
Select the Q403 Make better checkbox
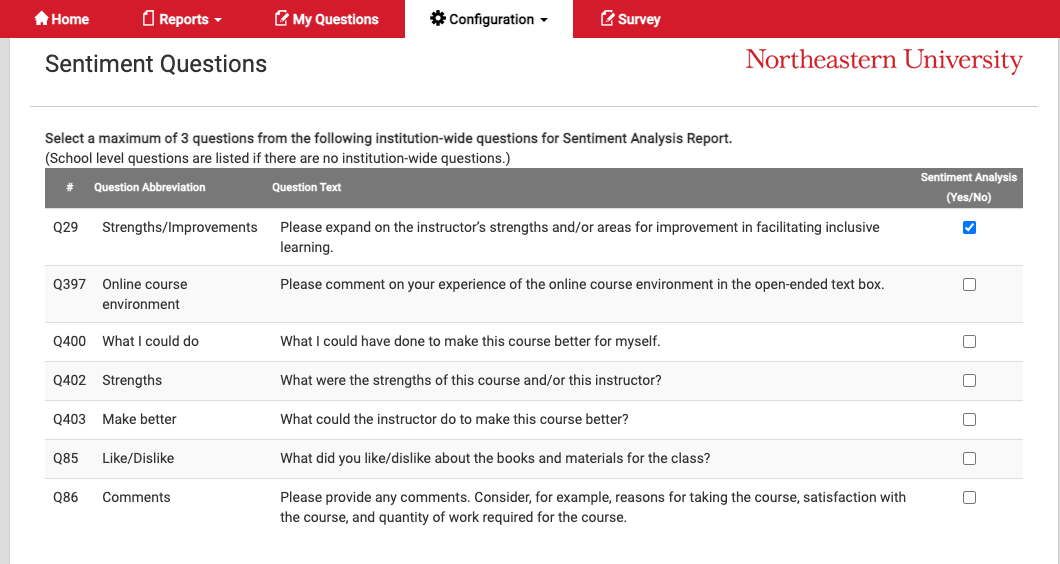click(x=969, y=419)
